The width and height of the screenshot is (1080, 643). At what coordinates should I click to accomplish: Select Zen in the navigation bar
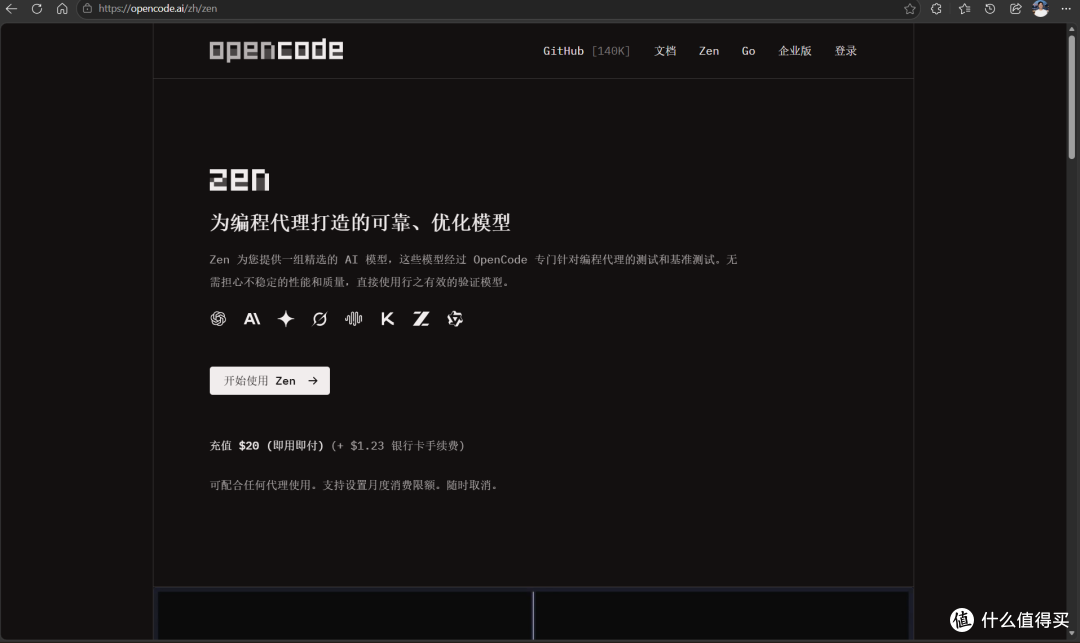pyautogui.click(x=709, y=51)
